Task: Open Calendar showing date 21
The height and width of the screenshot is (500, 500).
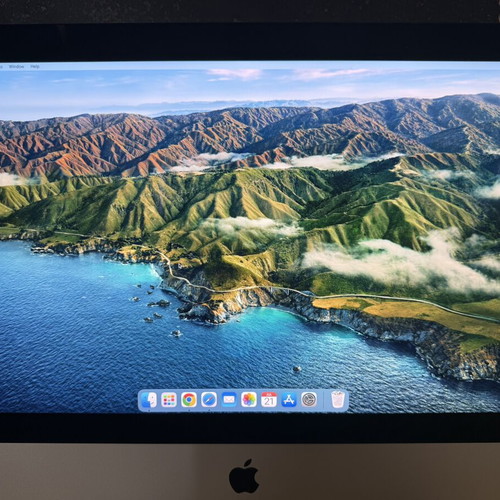Action: (x=269, y=400)
